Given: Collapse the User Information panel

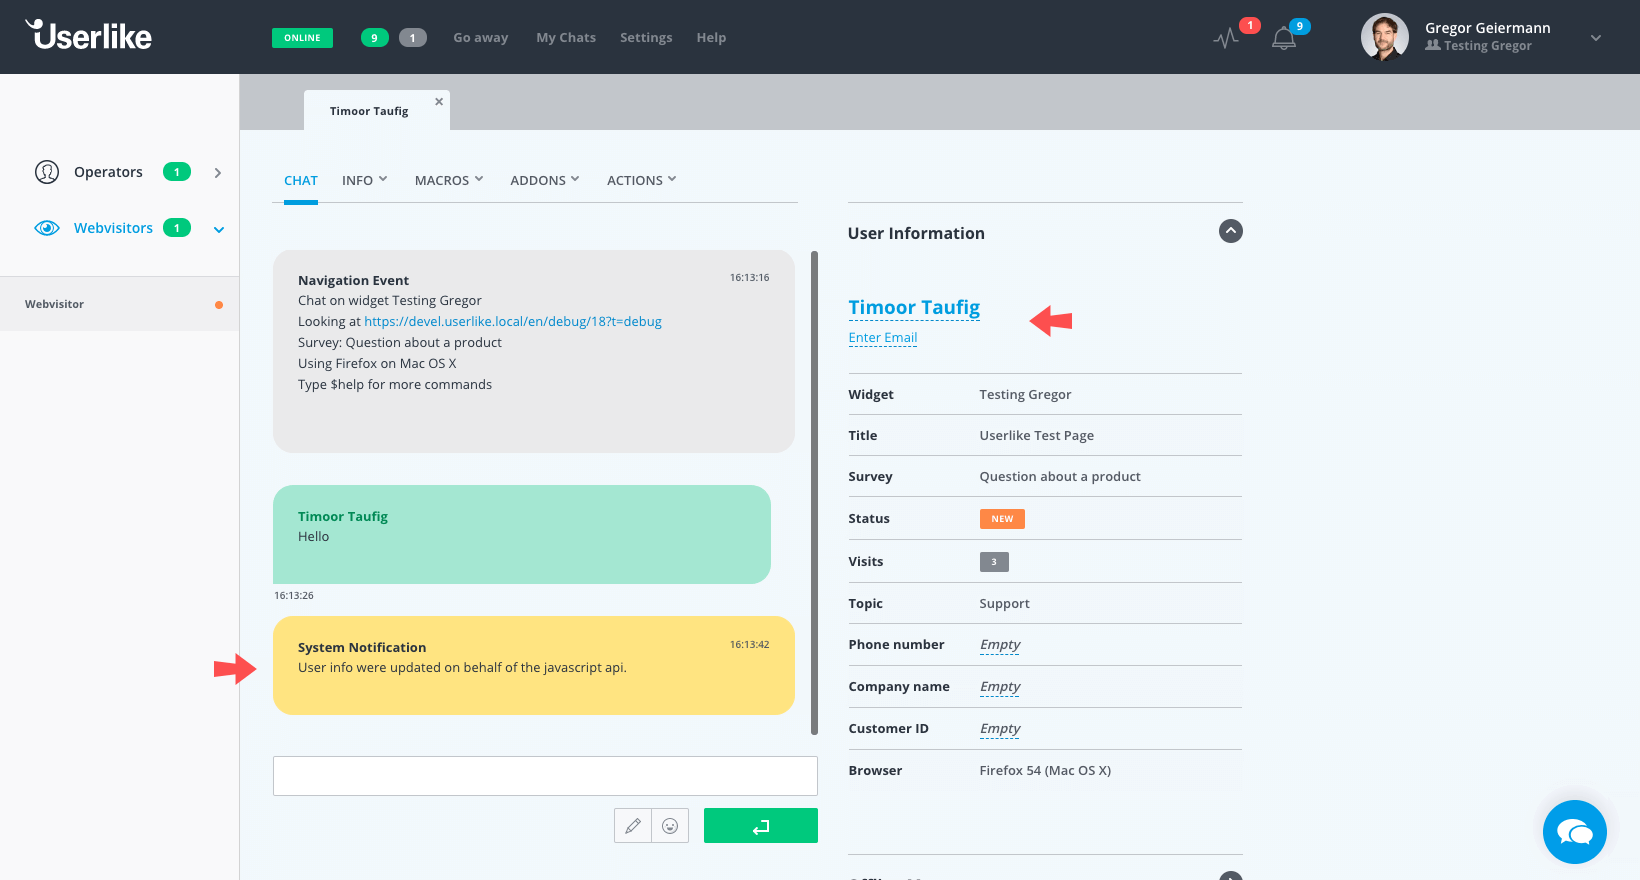Looking at the screenshot, I should (1230, 231).
